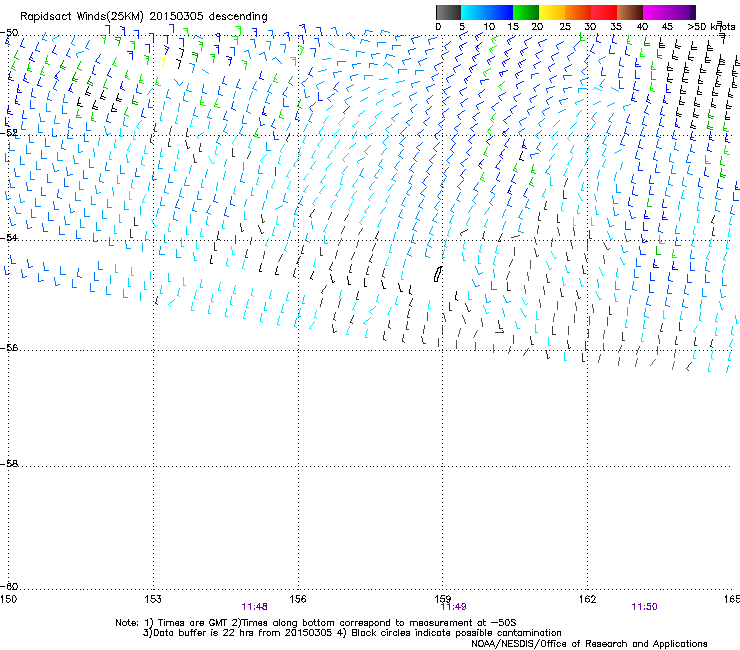Click the legend tick label 25
Viewport: 740px width, 650px height.
[x=565, y=26]
